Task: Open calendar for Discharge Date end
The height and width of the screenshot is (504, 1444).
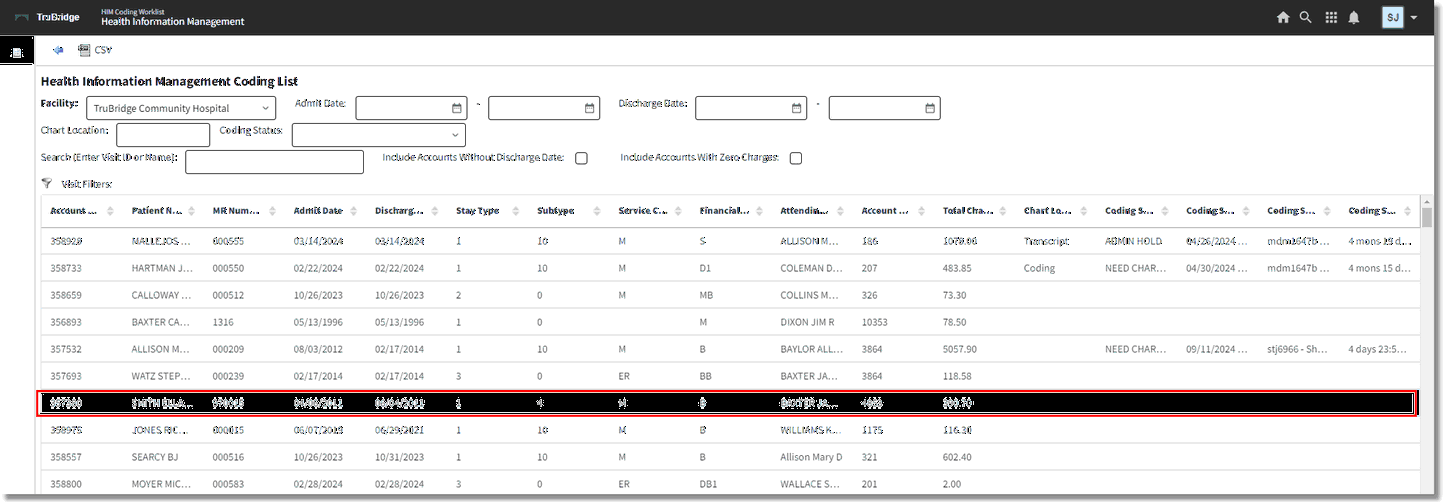Action: (x=930, y=108)
